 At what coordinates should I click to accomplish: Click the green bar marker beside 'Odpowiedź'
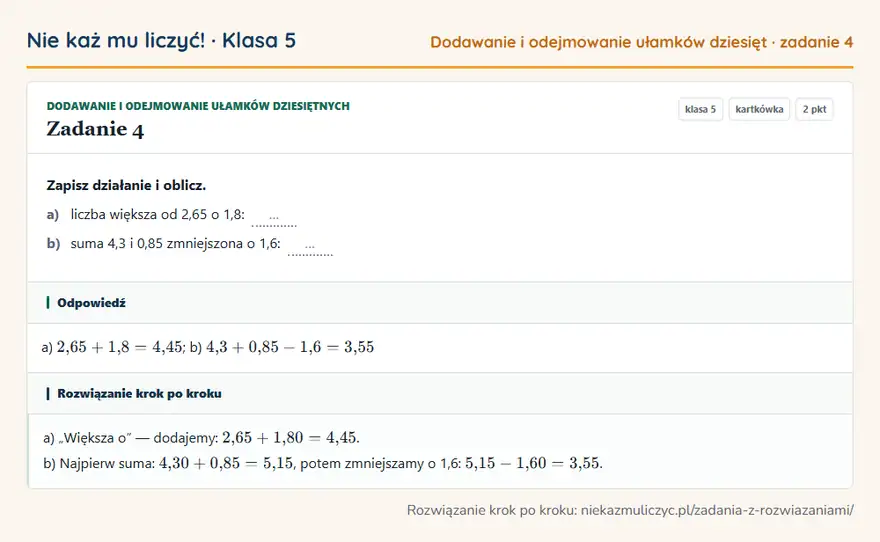48,303
